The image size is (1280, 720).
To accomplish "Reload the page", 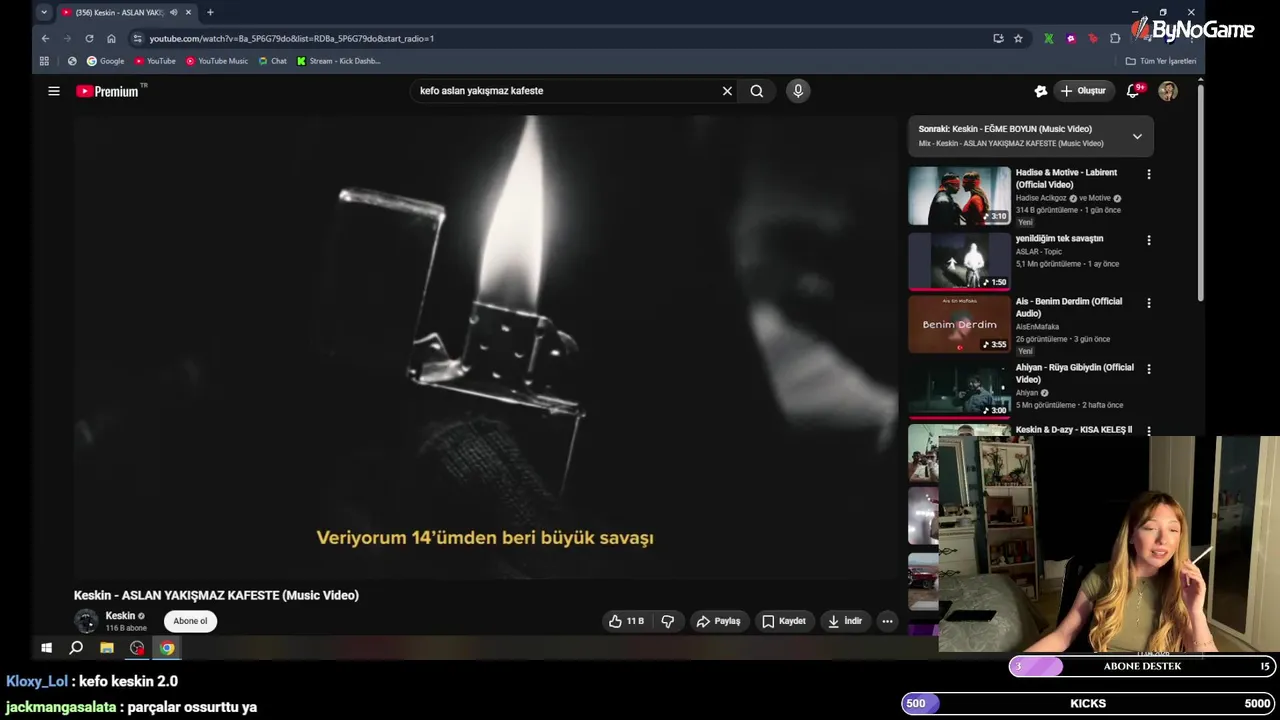I will 89,38.
